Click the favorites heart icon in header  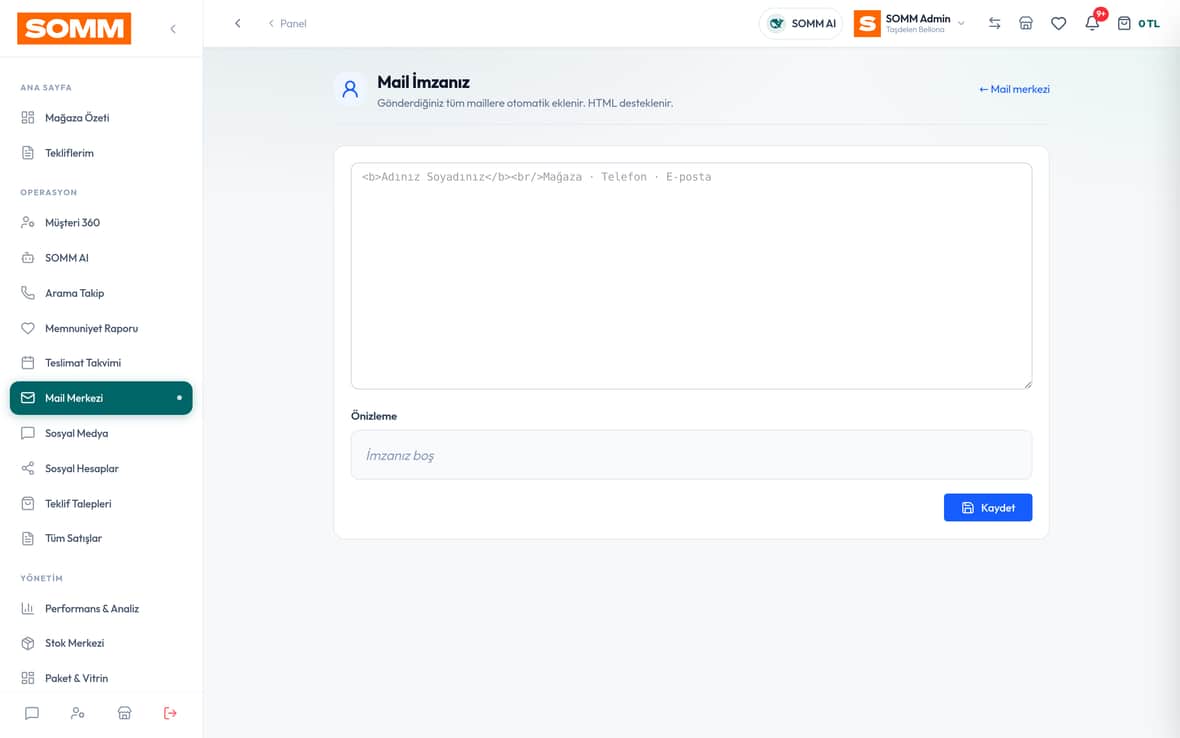coord(1058,23)
